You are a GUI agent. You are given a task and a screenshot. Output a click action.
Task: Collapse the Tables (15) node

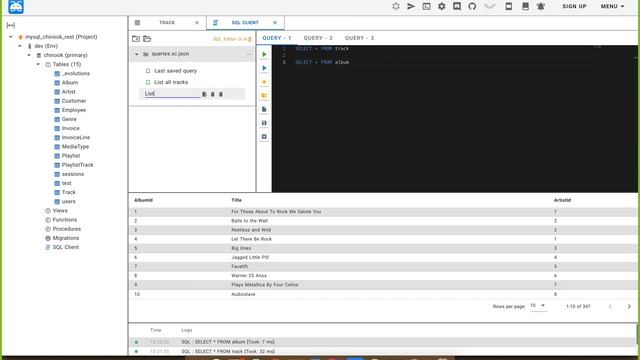click(38, 64)
